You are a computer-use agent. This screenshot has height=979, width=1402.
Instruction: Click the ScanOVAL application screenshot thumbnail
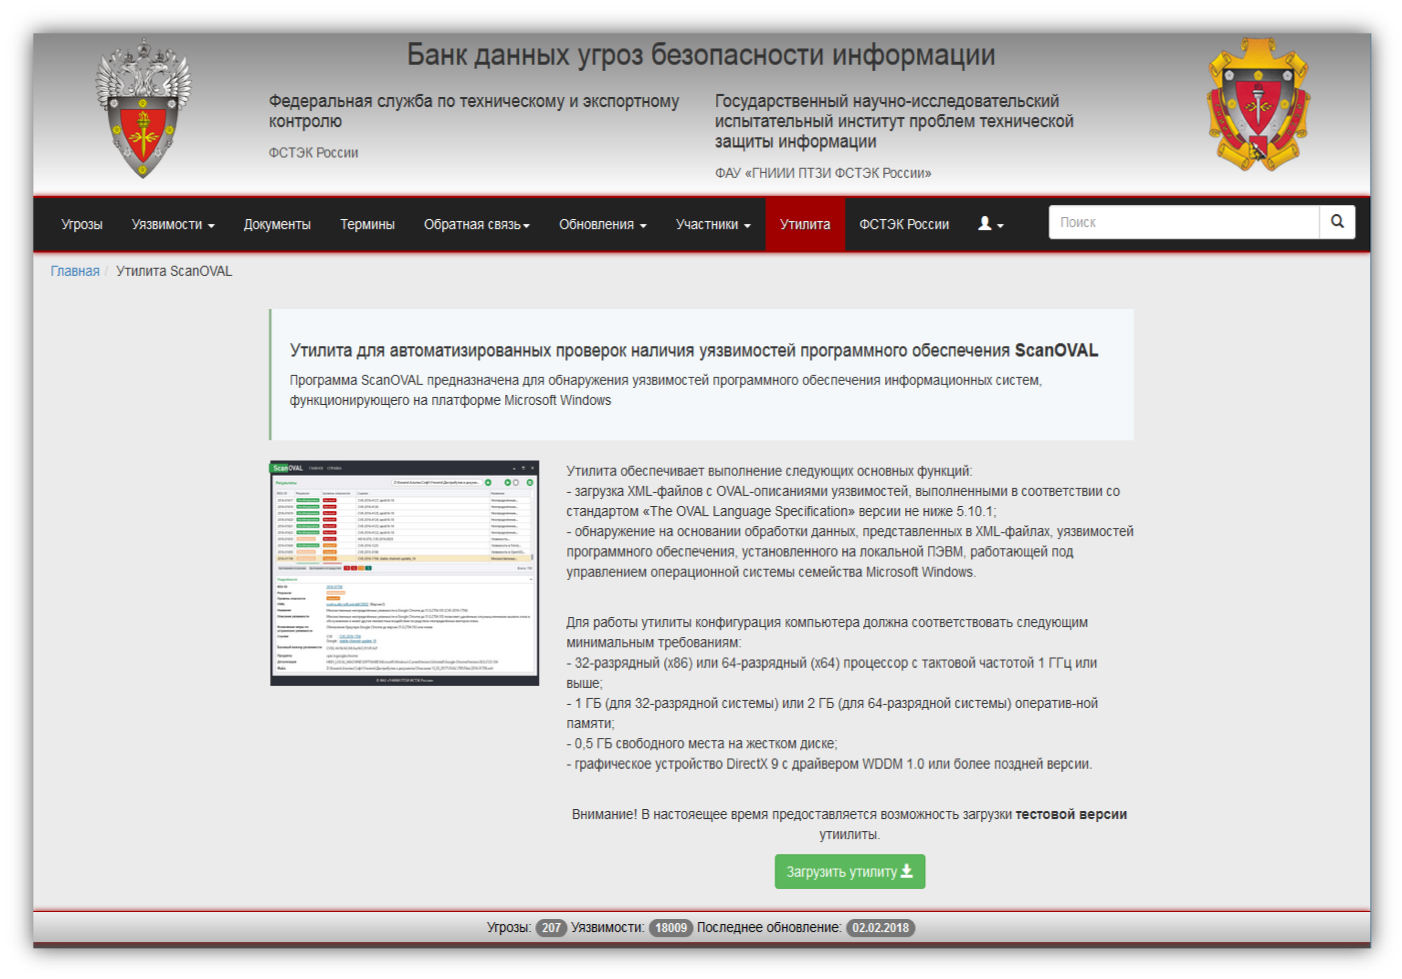click(x=404, y=573)
